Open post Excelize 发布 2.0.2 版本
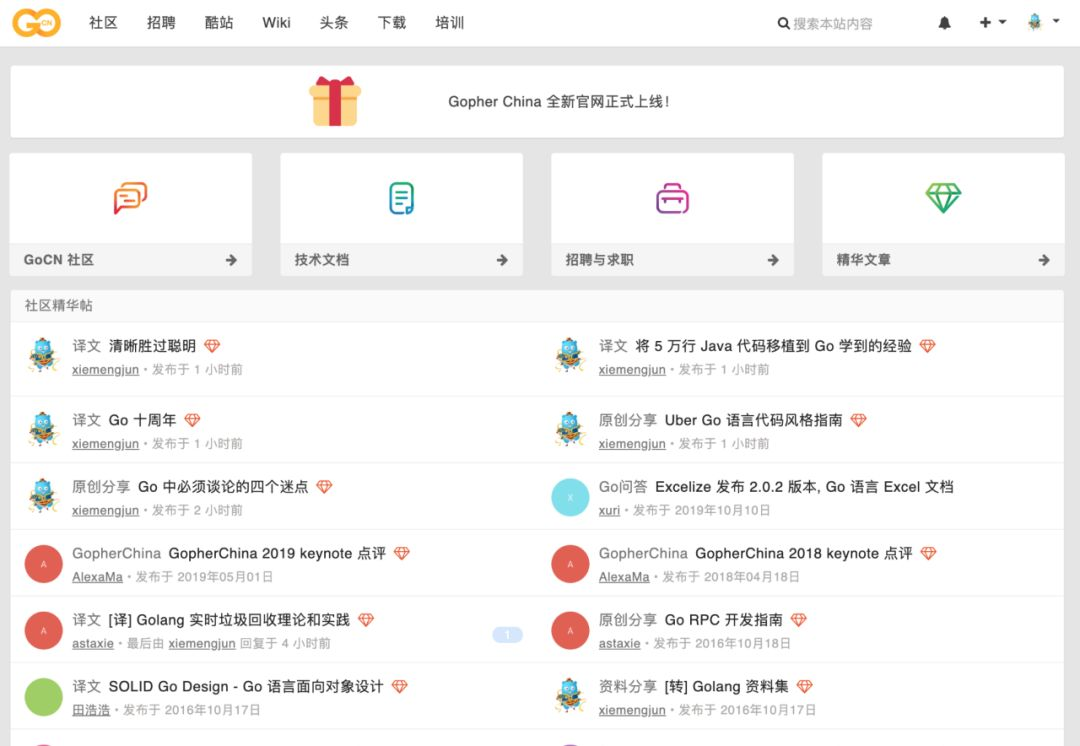 804,487
